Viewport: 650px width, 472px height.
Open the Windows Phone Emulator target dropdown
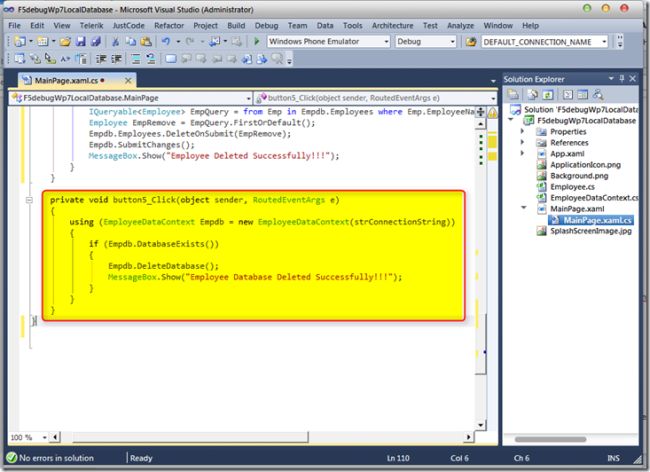pyautogui.click(x=386, y=41)
